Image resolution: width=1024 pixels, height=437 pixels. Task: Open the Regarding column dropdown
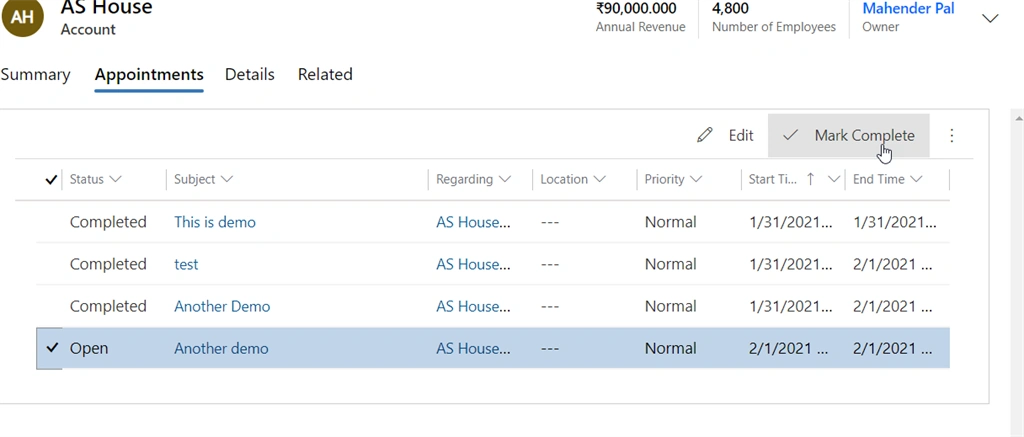505,179
